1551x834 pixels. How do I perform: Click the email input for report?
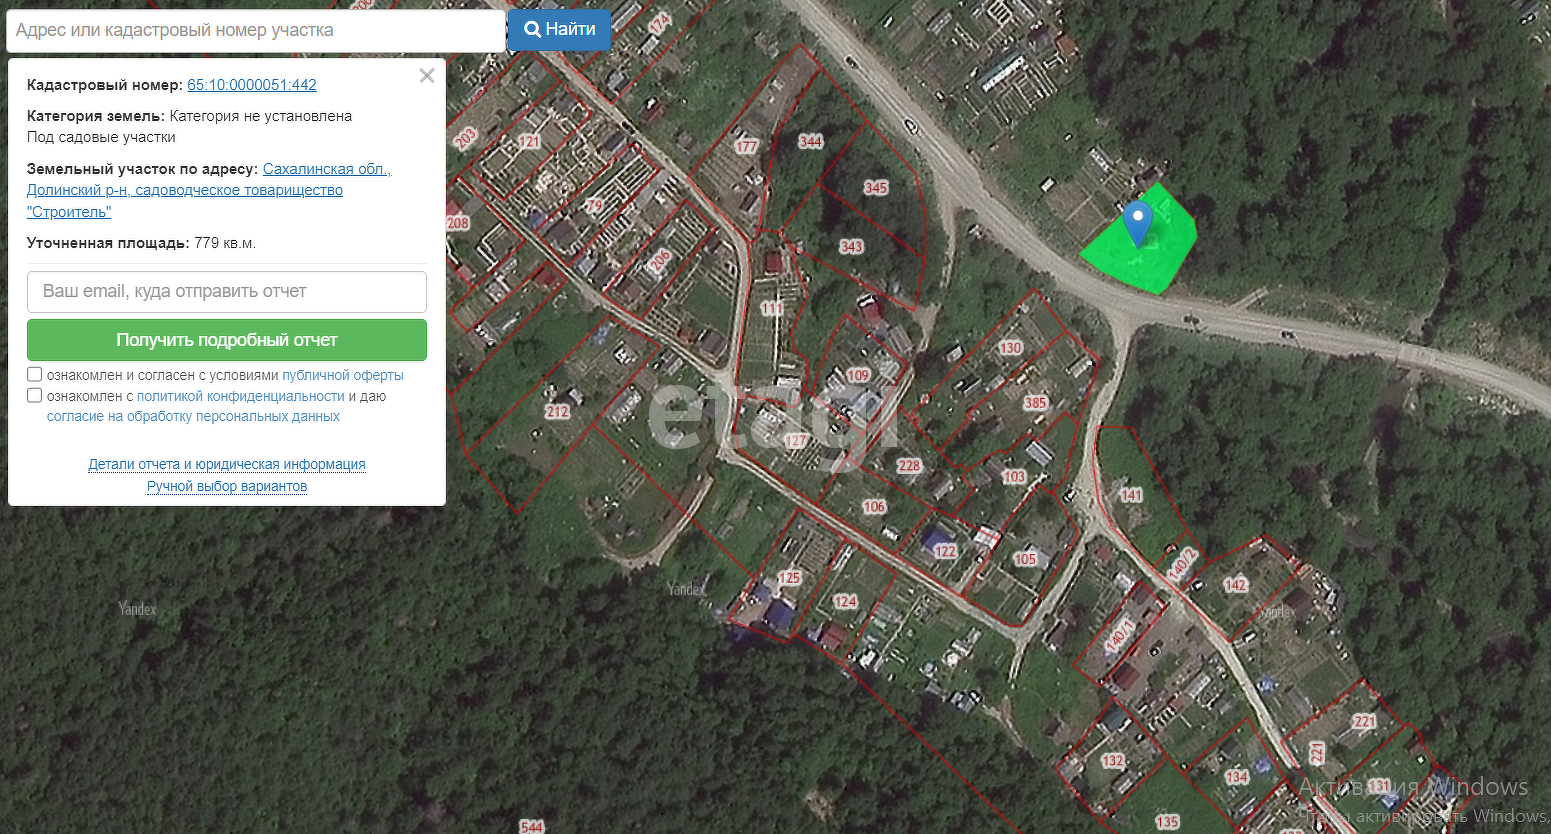point(227,292)
